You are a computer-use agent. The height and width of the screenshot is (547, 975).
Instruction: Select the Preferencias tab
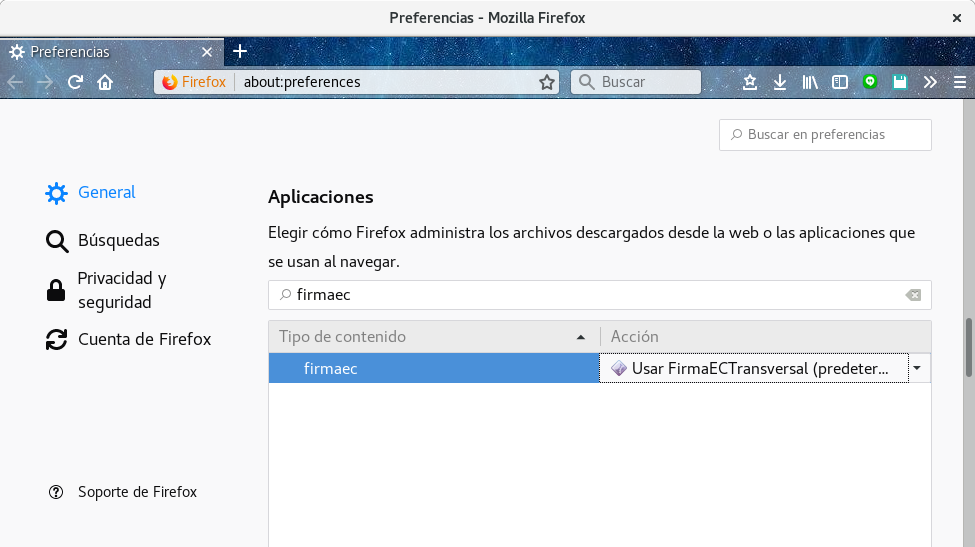[x=112, y=52]
